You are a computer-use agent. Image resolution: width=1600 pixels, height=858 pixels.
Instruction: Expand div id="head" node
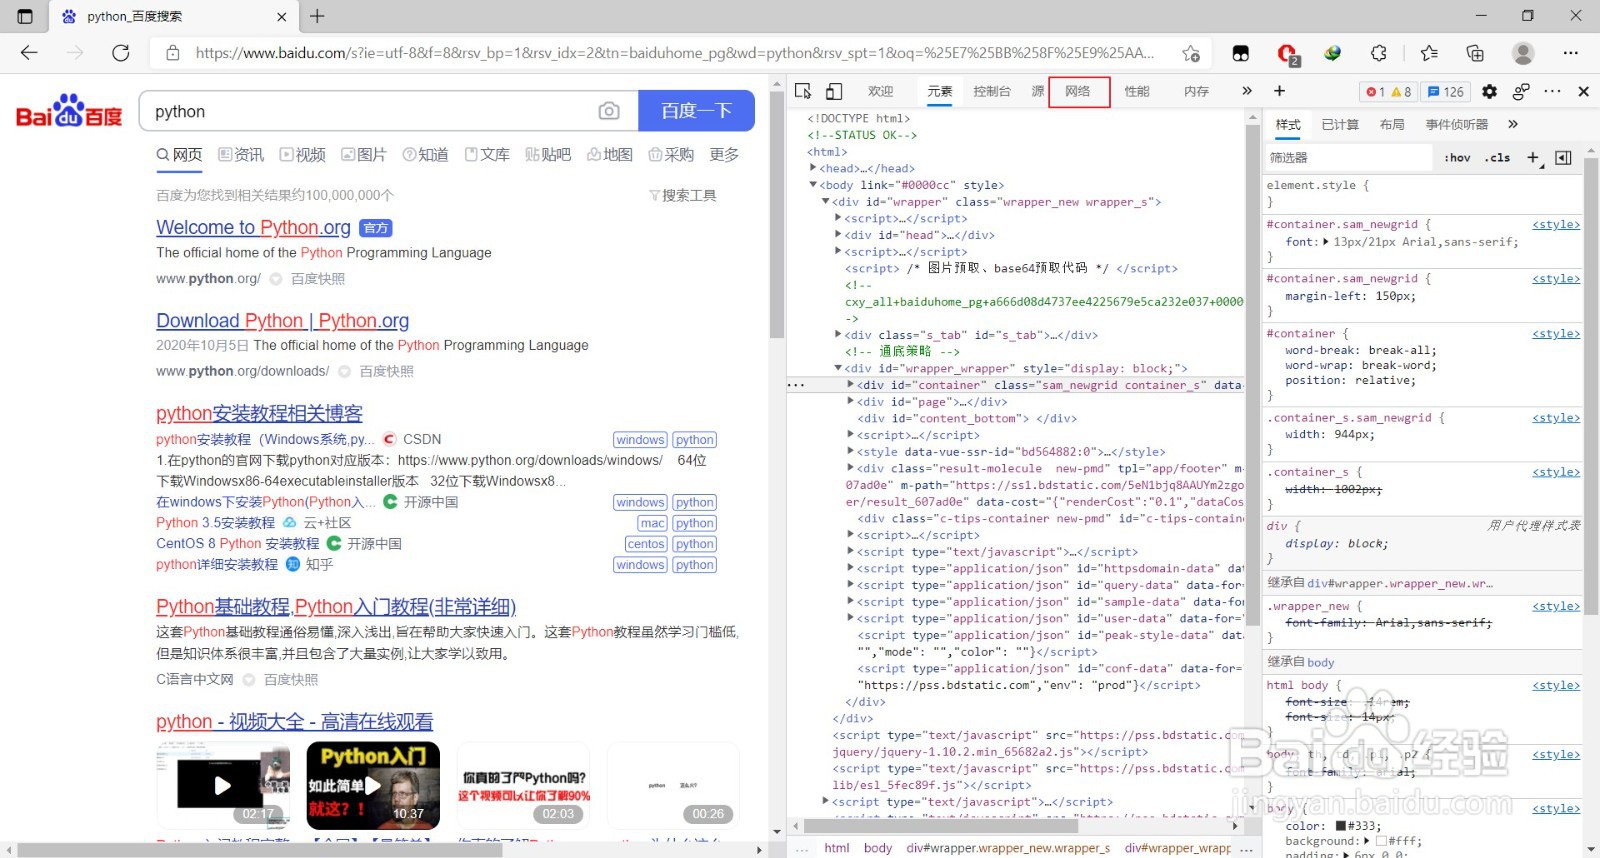point(838,235)
